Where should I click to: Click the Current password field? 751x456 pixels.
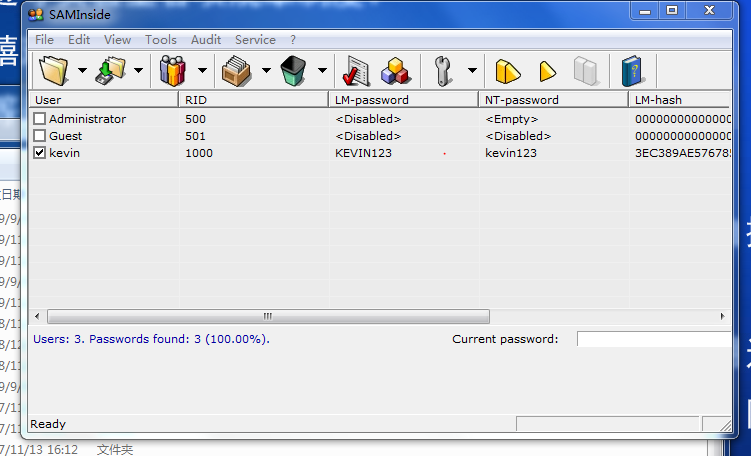[x=654, y=339]
